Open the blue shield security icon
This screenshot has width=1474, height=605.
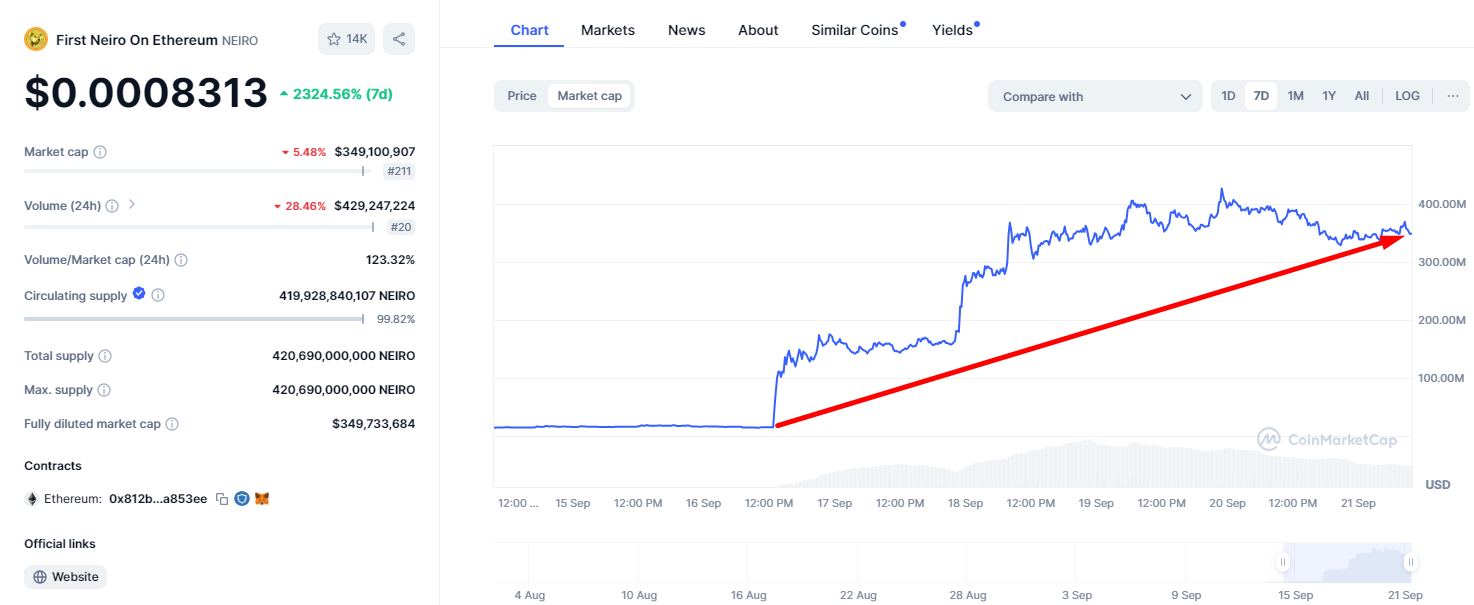(241, 498)
